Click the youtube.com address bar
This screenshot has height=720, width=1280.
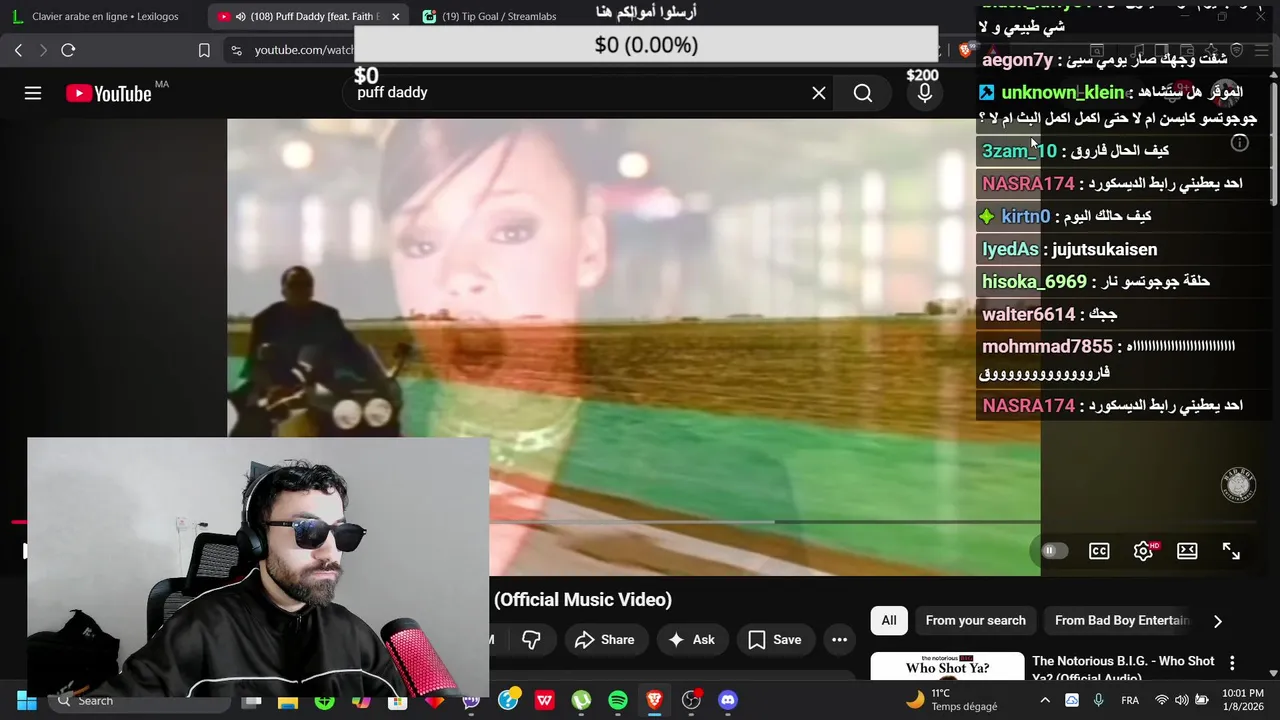coord(304,50)
